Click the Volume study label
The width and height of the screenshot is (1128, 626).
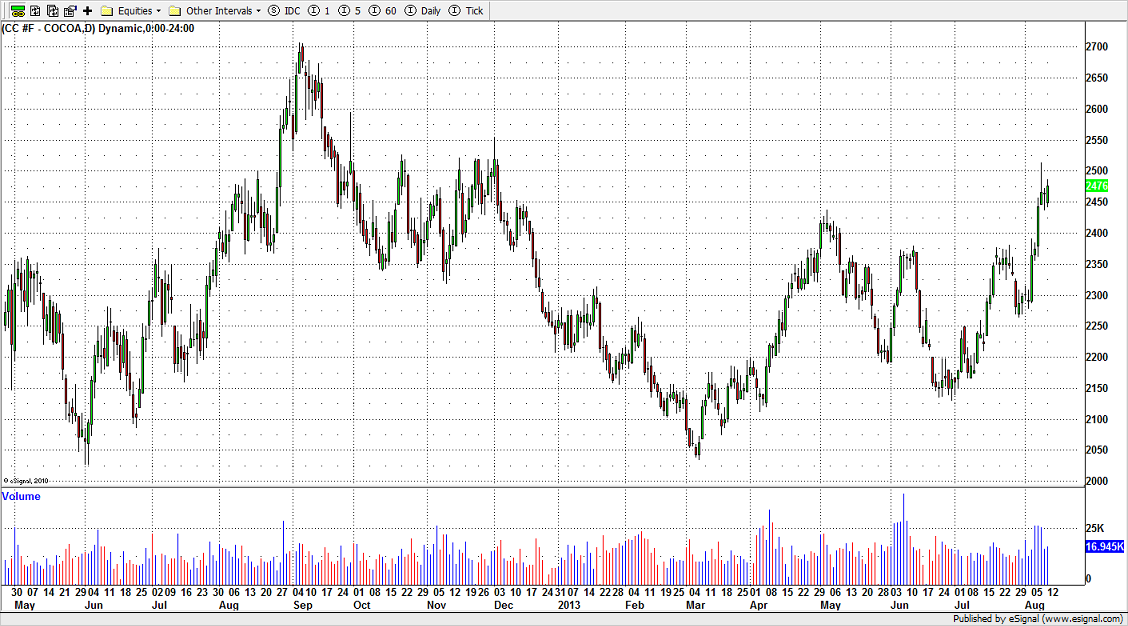click(x=22, y=496)
